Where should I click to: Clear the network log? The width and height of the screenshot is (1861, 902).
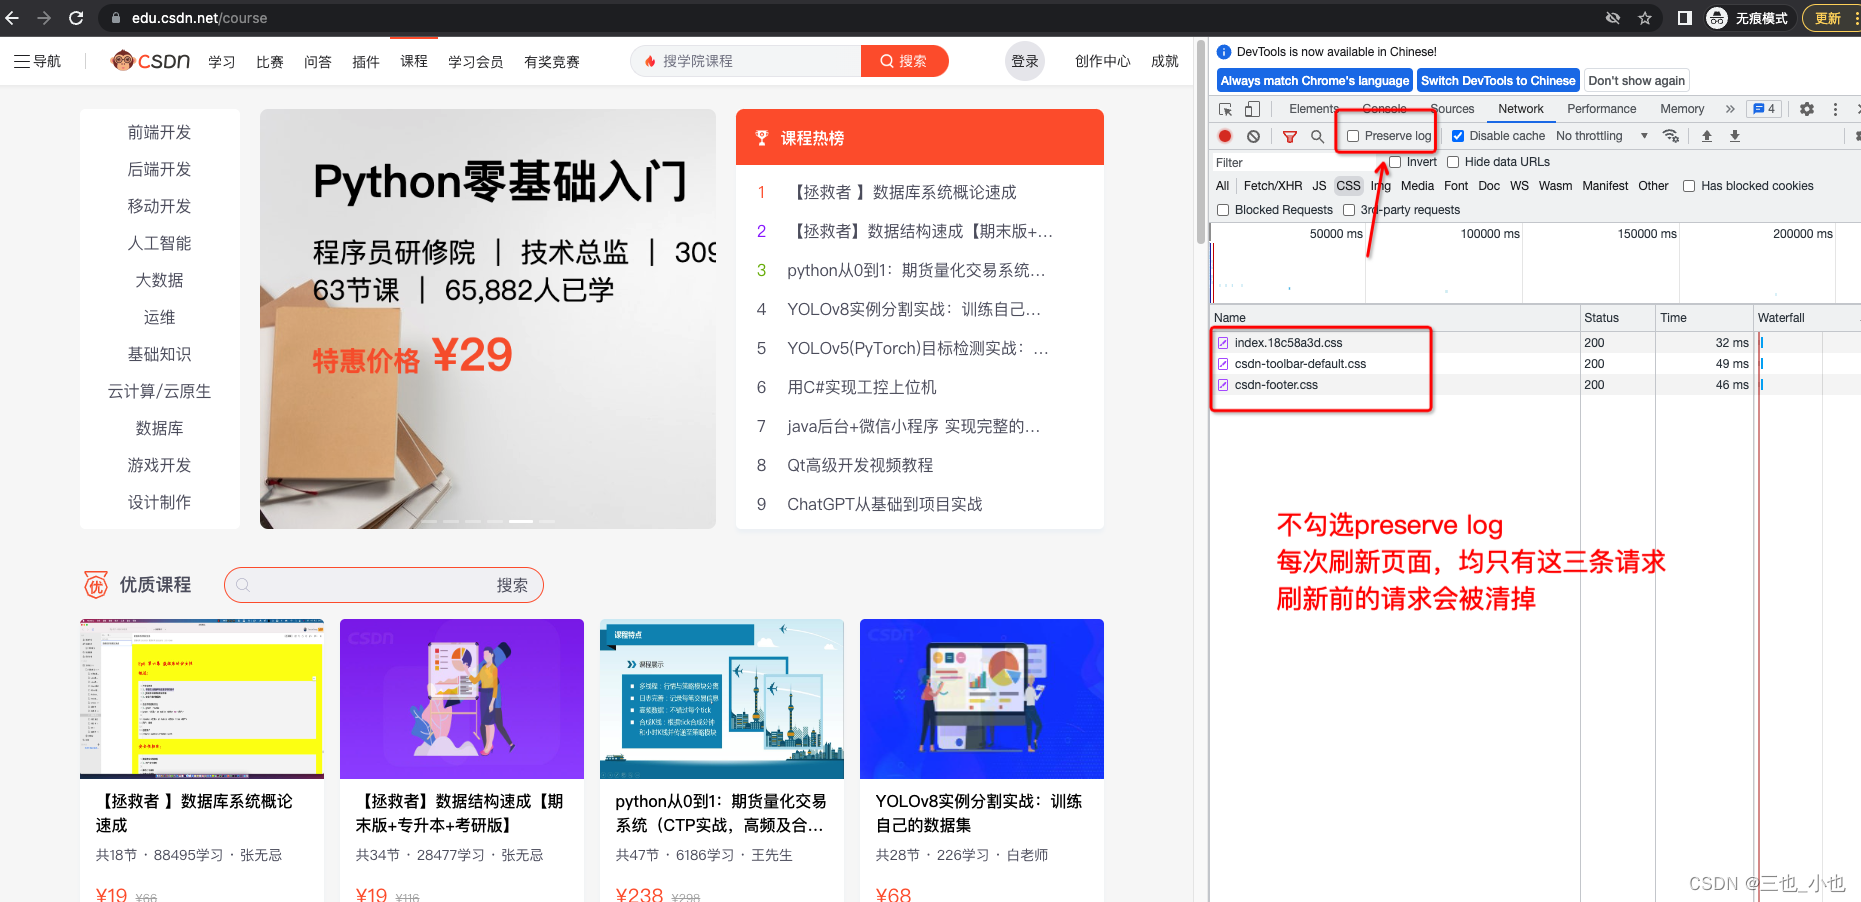tap(1253, 136)
